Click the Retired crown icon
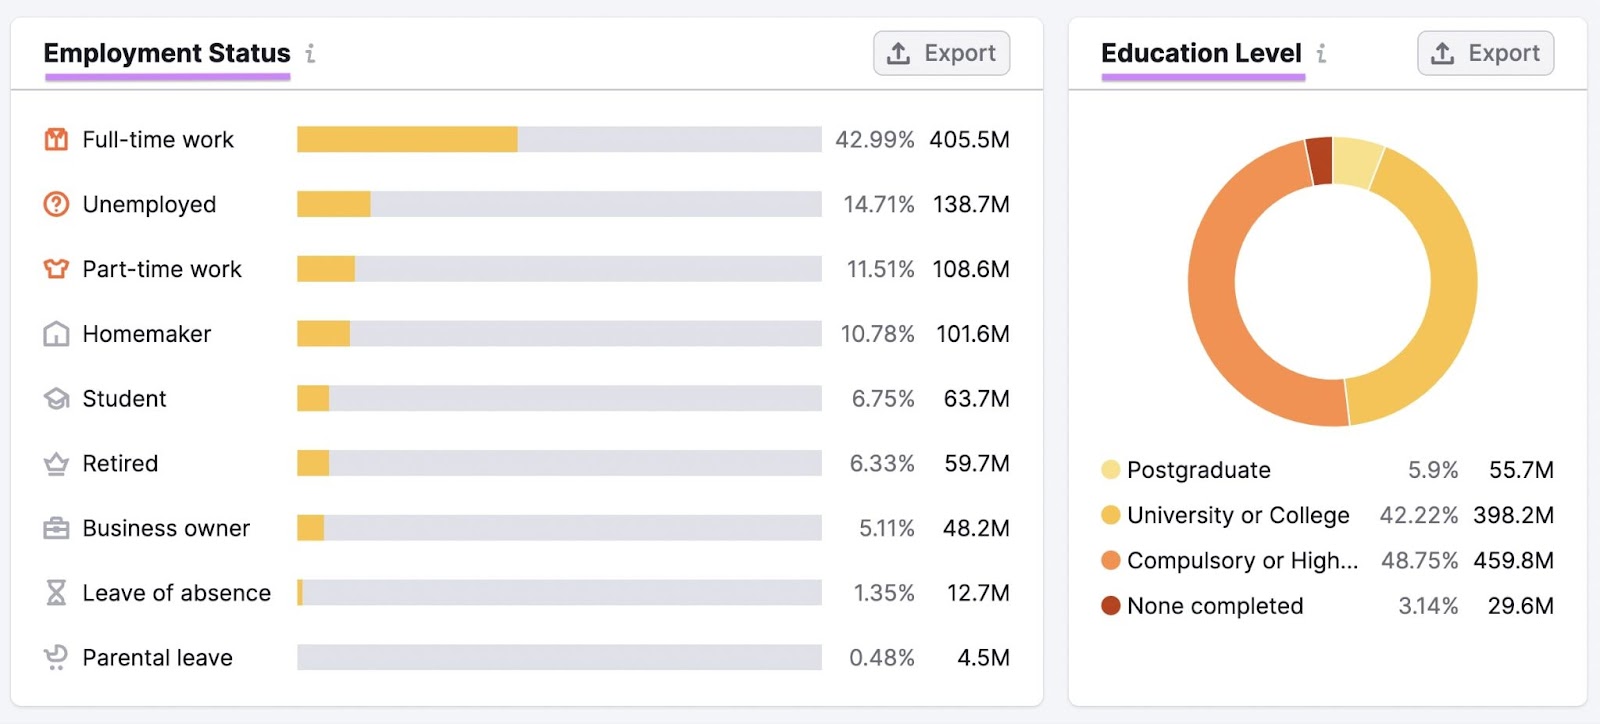The image size is (1600, 724). (55, 463)
